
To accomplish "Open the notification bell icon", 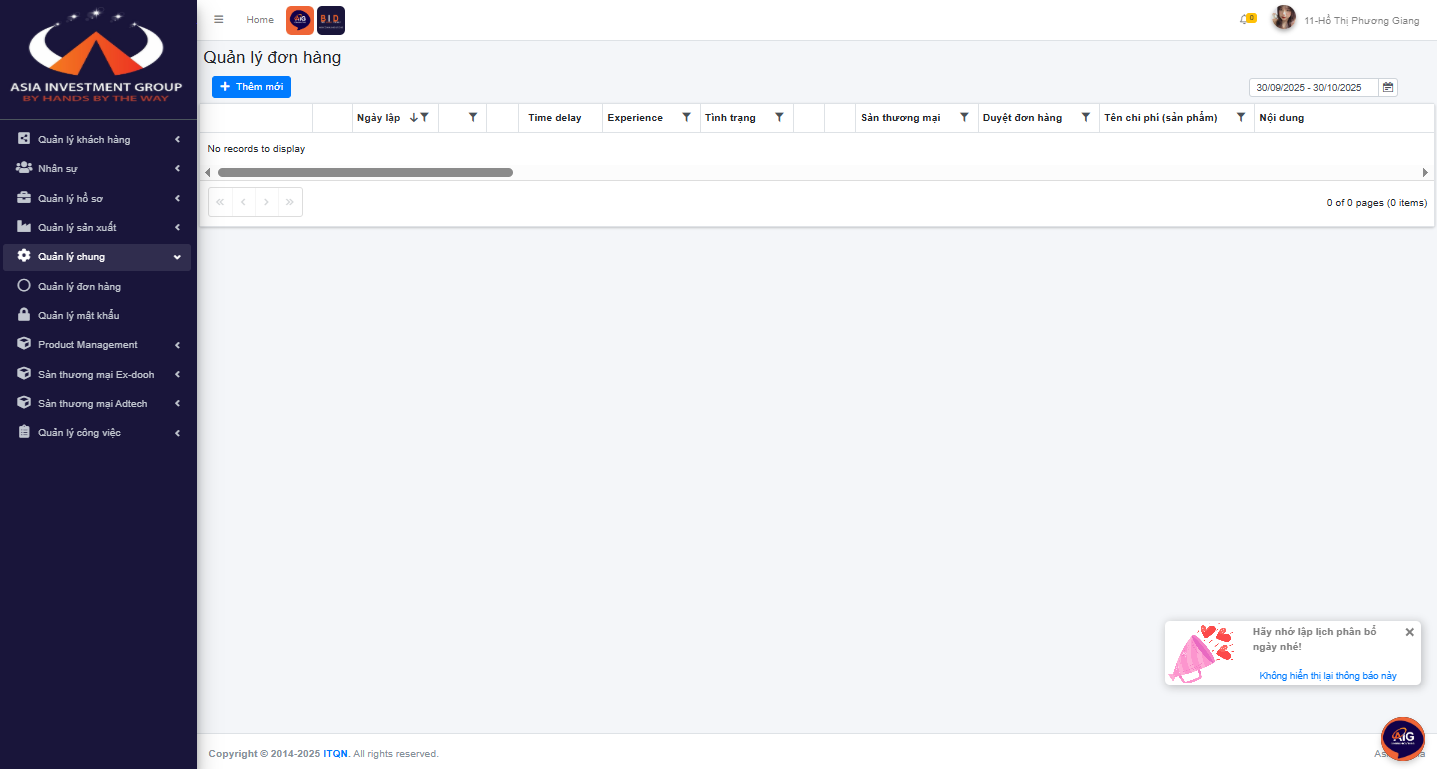I will [1245, 20].
